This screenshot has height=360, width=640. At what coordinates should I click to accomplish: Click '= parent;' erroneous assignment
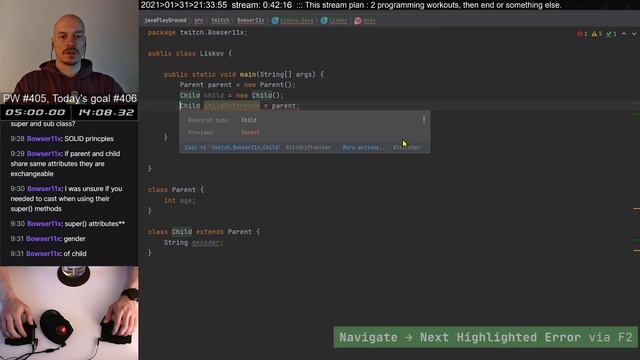point(282,106)
